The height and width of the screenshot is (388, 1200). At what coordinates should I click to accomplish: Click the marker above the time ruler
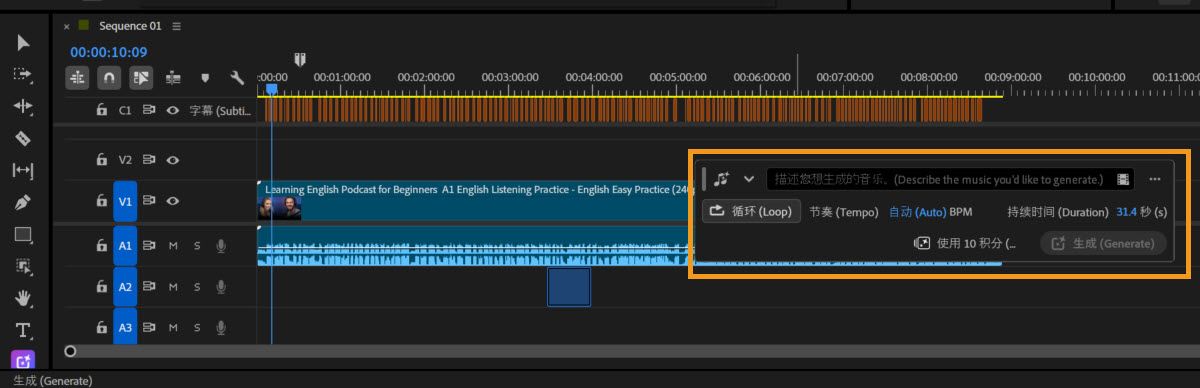[299, 59]
